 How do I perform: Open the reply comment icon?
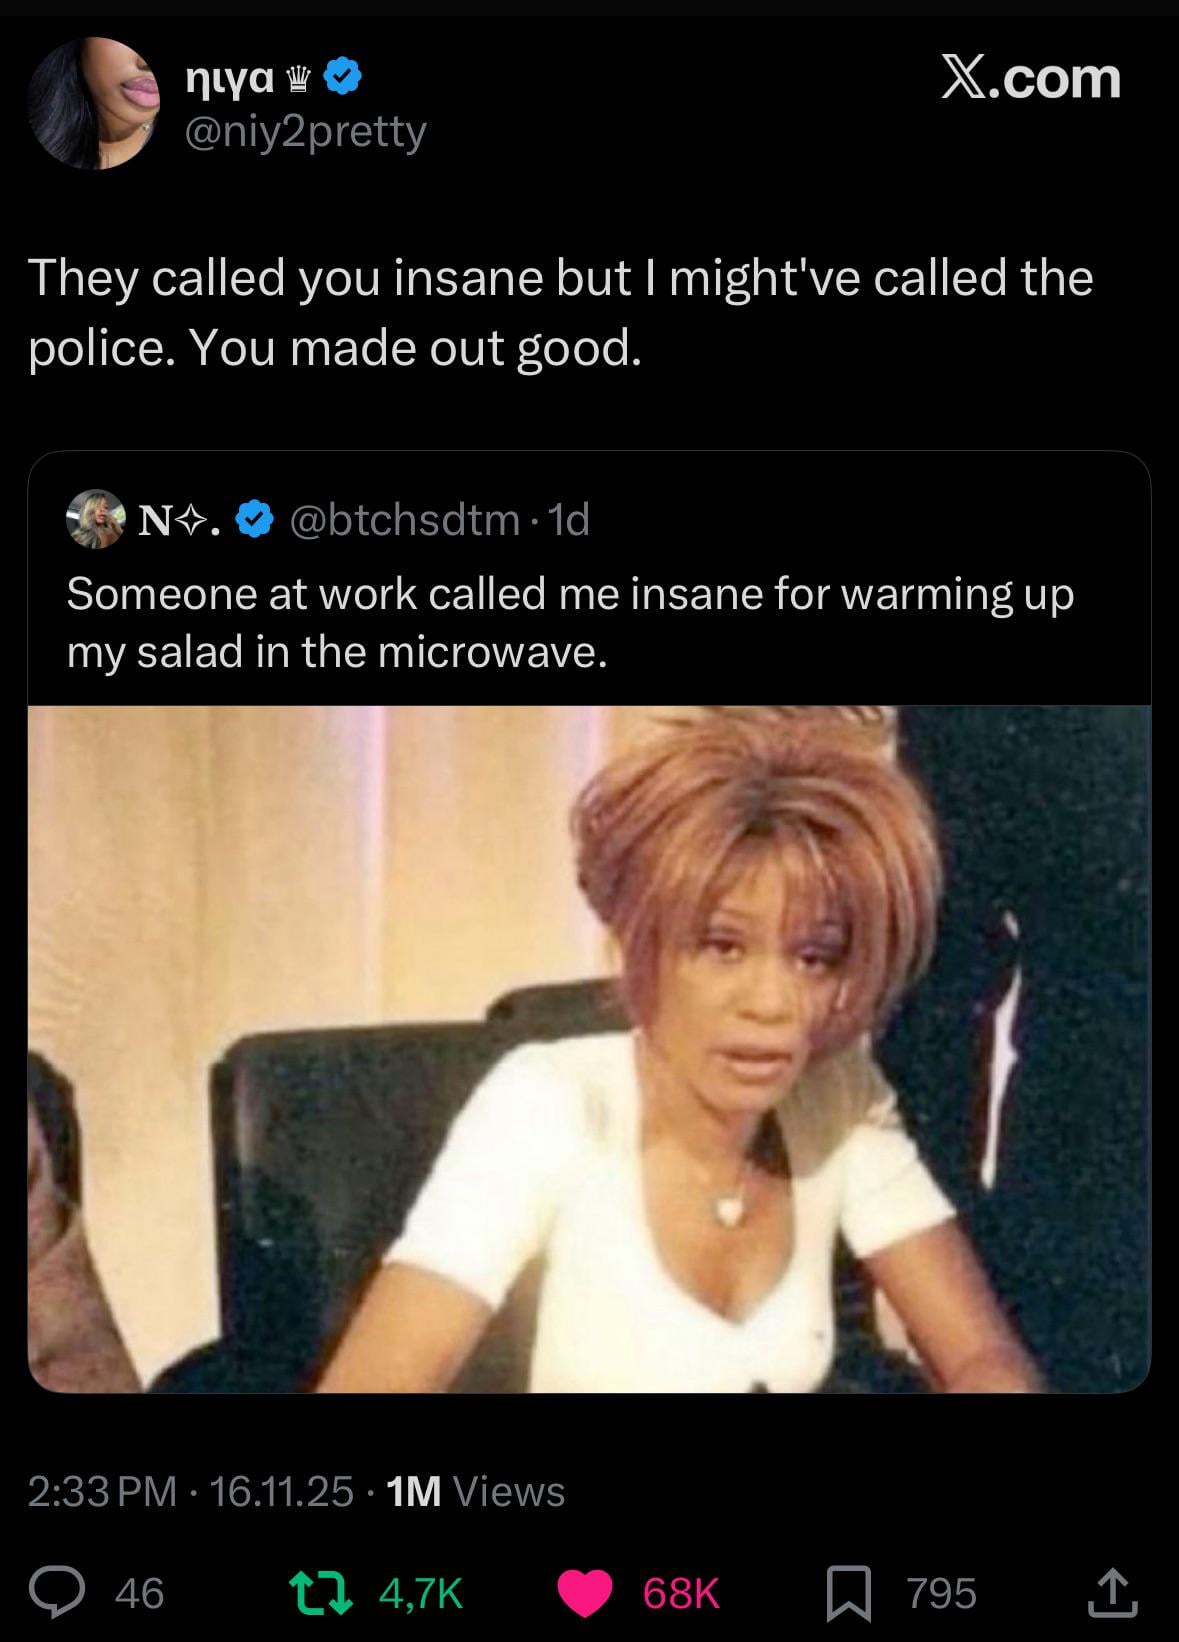(56, 1593)
